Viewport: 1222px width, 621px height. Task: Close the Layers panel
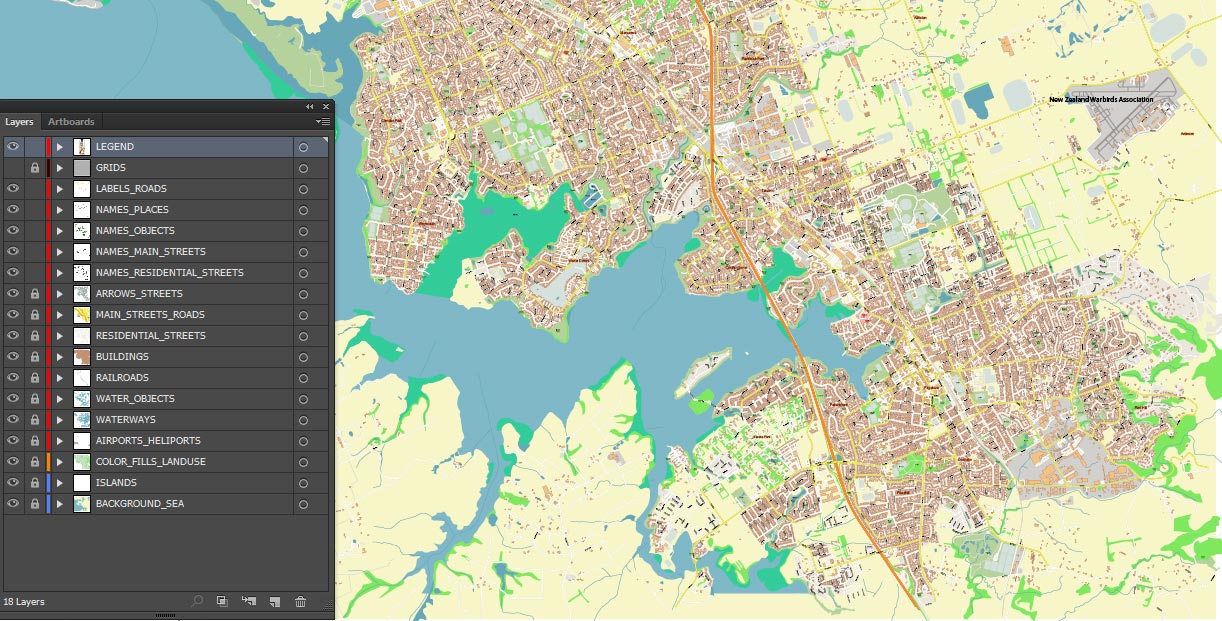click(x=325, y=106)
